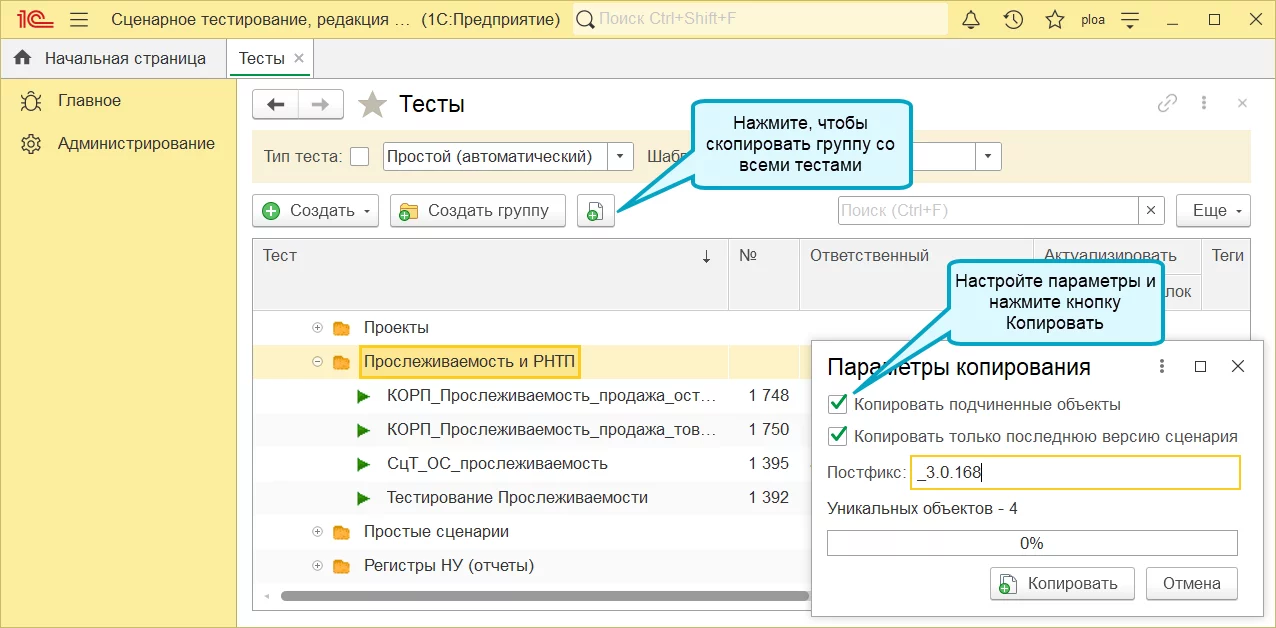The width and height of the screenshot is (1276, 628).
Task: Click the Отмена button
Action: [1191, 583]
